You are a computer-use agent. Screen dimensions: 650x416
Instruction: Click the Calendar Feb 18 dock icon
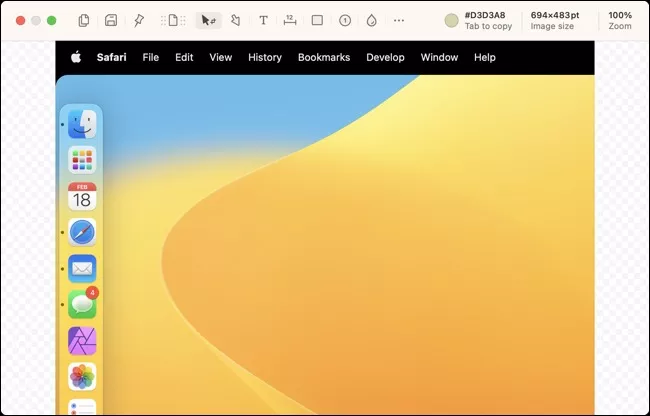click(82, 196)
